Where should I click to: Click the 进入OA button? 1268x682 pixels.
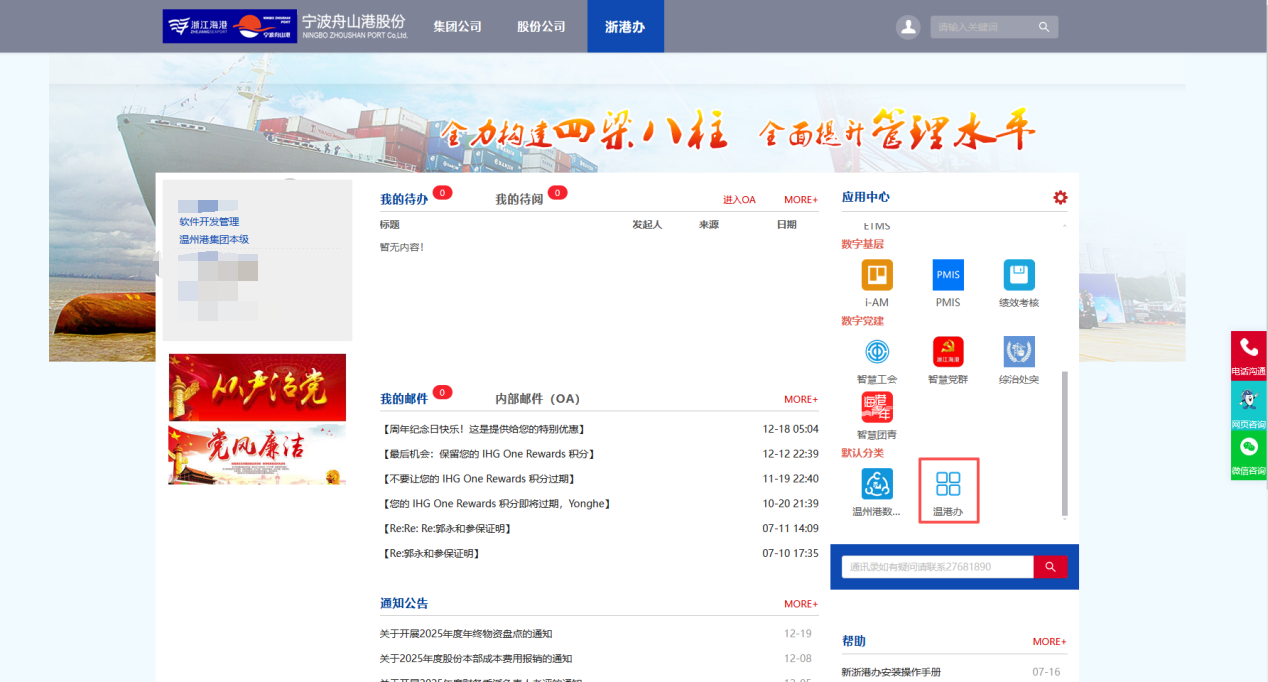[739, 199]
